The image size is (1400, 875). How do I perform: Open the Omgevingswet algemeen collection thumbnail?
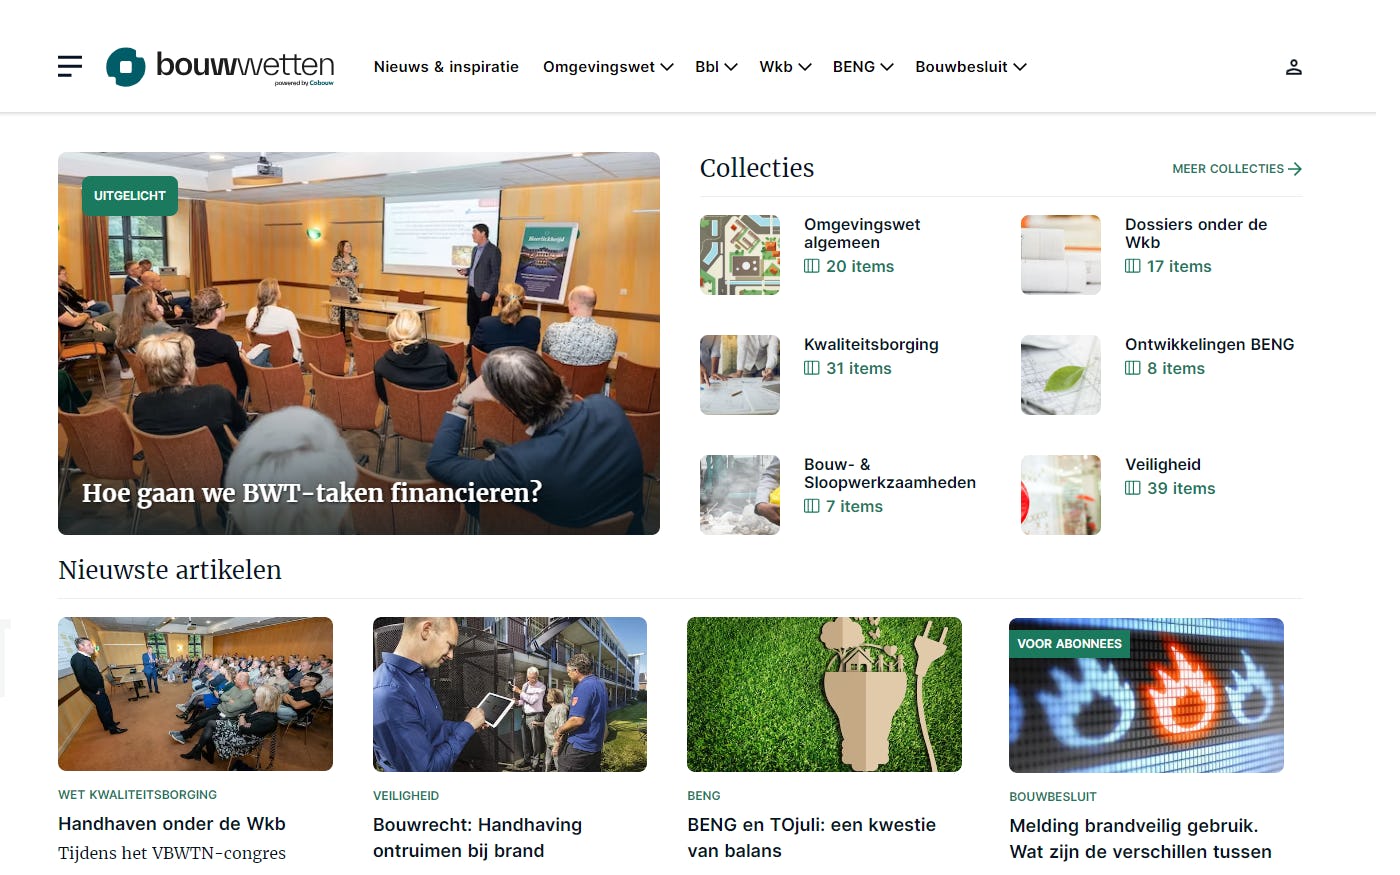(x=740, y=255)
